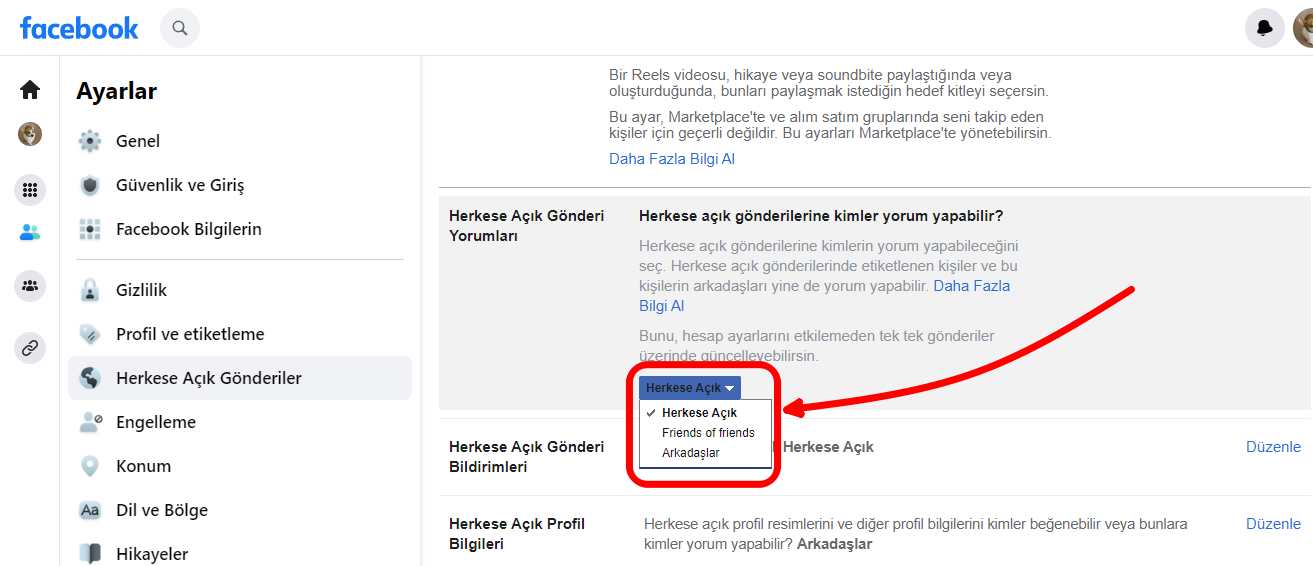1313x566 pixels.
Task: Open the Groups icon in left rail
Action: tap(30, 287)
